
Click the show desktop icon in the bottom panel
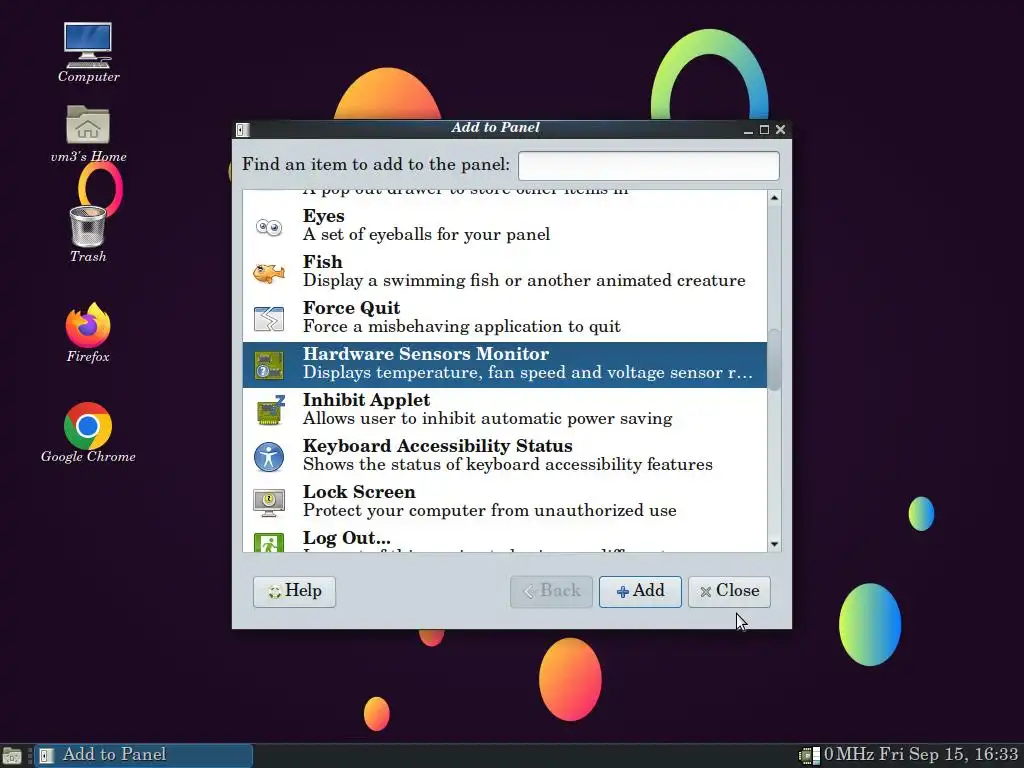[12, 756]
